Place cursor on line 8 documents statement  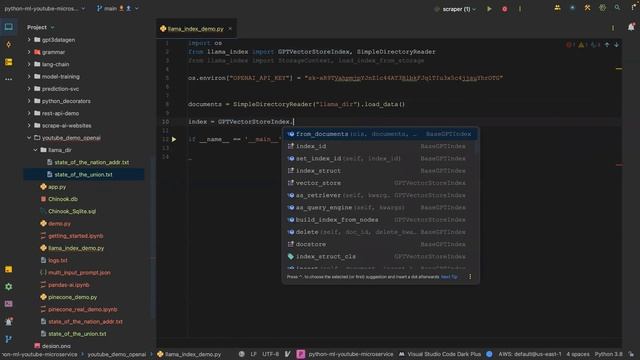(296, 104)
